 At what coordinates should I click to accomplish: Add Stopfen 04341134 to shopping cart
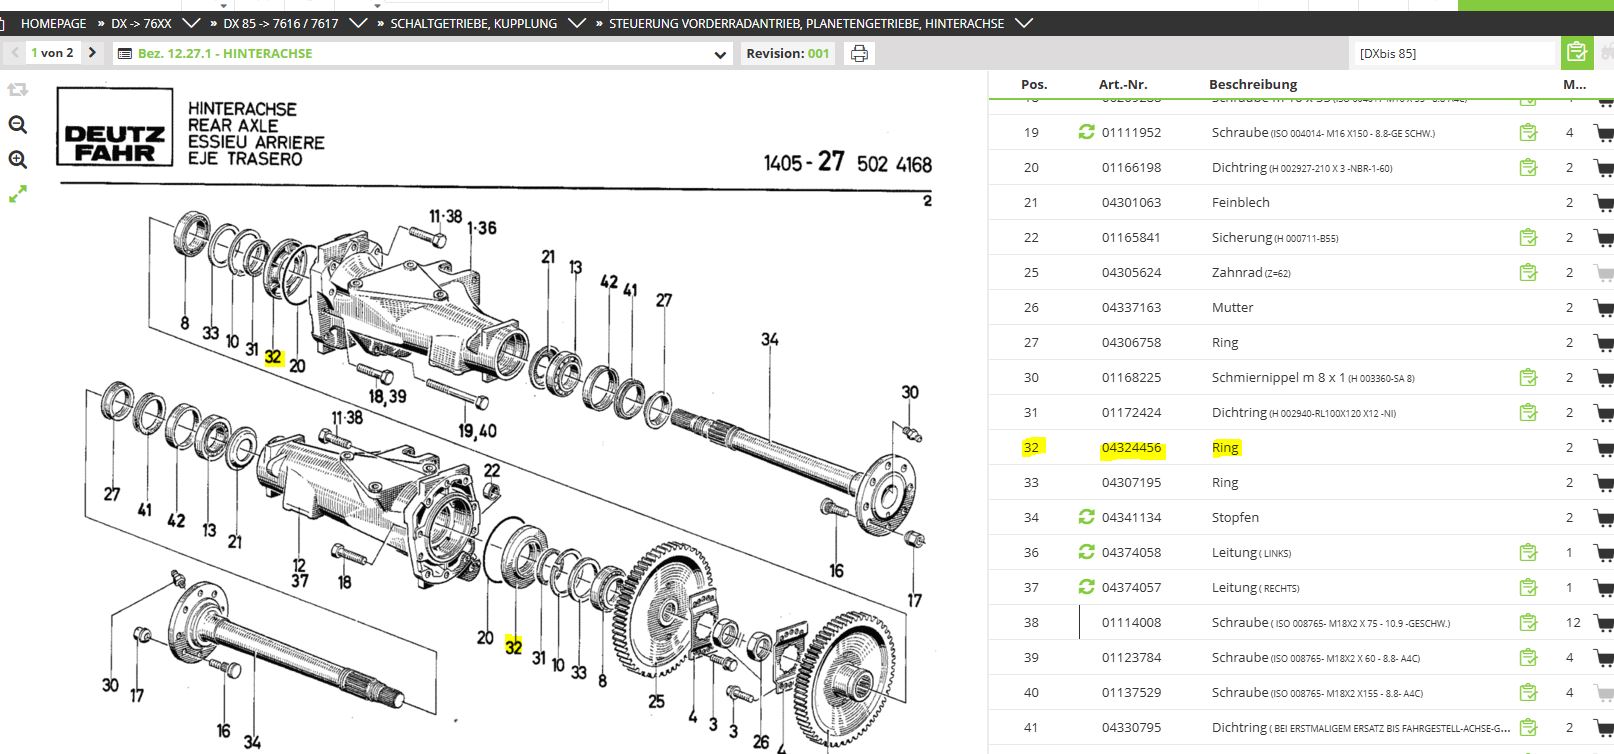pyautogui.click(x=1604, y=518)
